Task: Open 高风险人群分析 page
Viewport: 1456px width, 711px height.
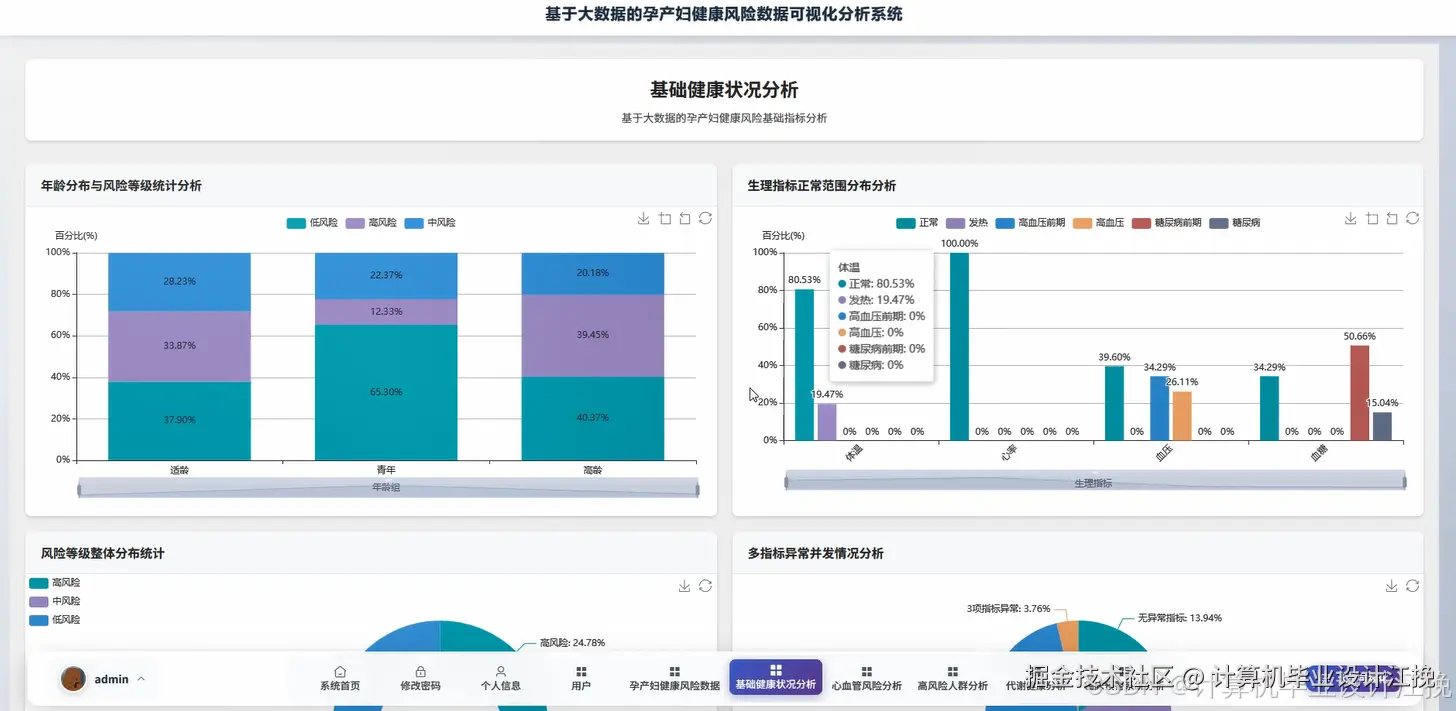Action: click(952, 679)
